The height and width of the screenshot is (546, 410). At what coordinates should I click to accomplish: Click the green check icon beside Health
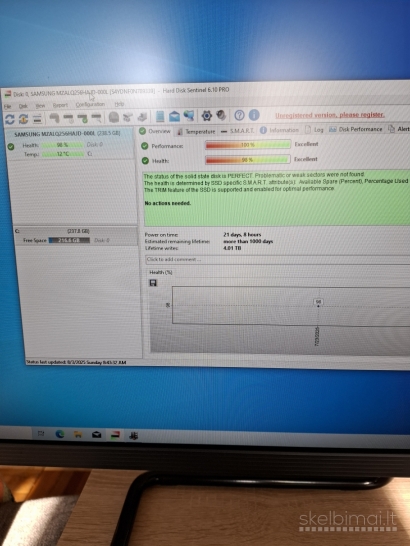pos(145,161)
